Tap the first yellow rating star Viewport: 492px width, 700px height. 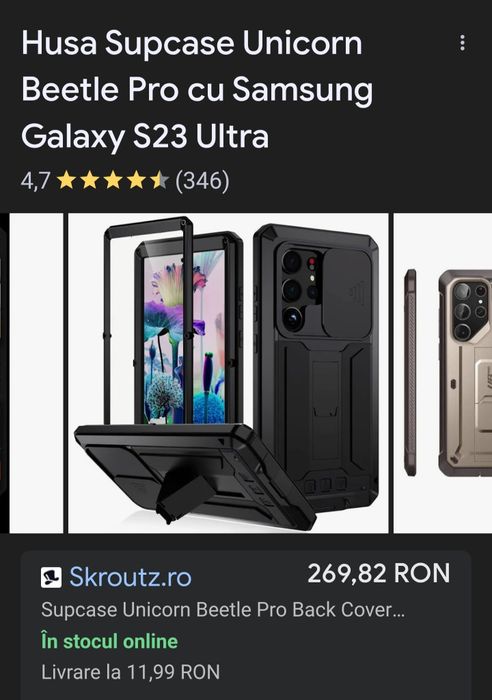67,181
